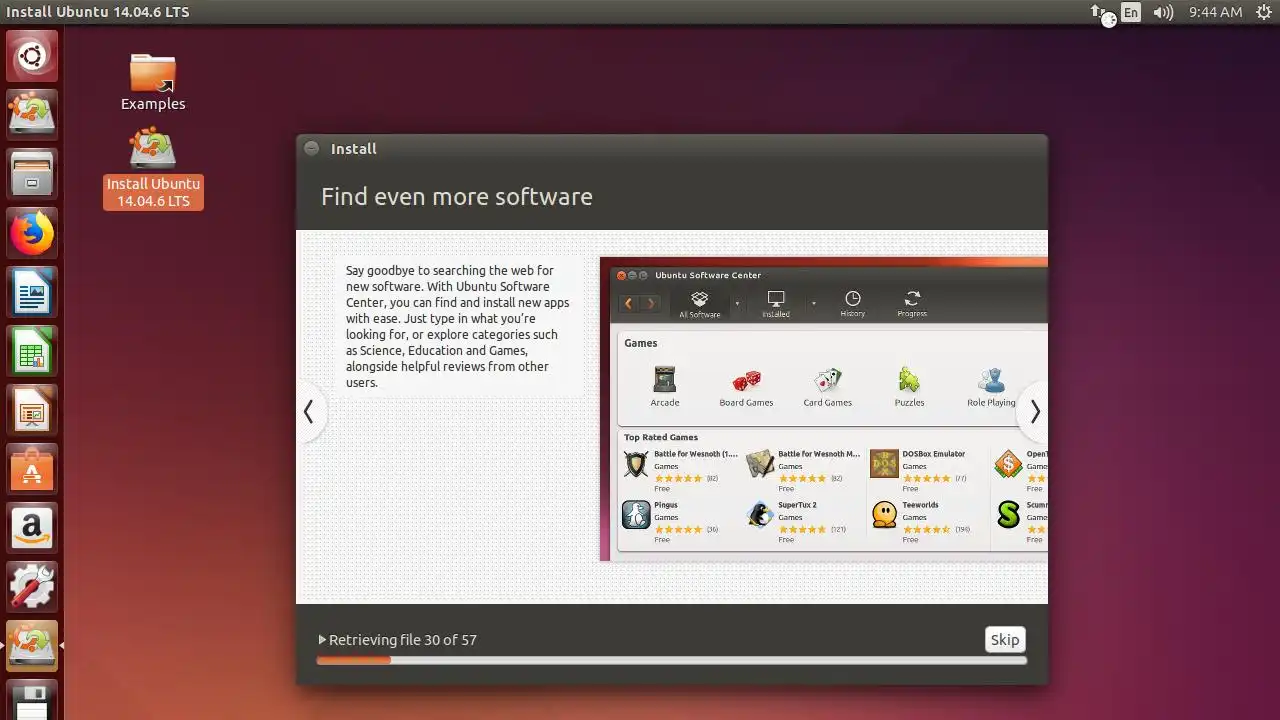Click Installed icon in Software Center image

point(776,304)
